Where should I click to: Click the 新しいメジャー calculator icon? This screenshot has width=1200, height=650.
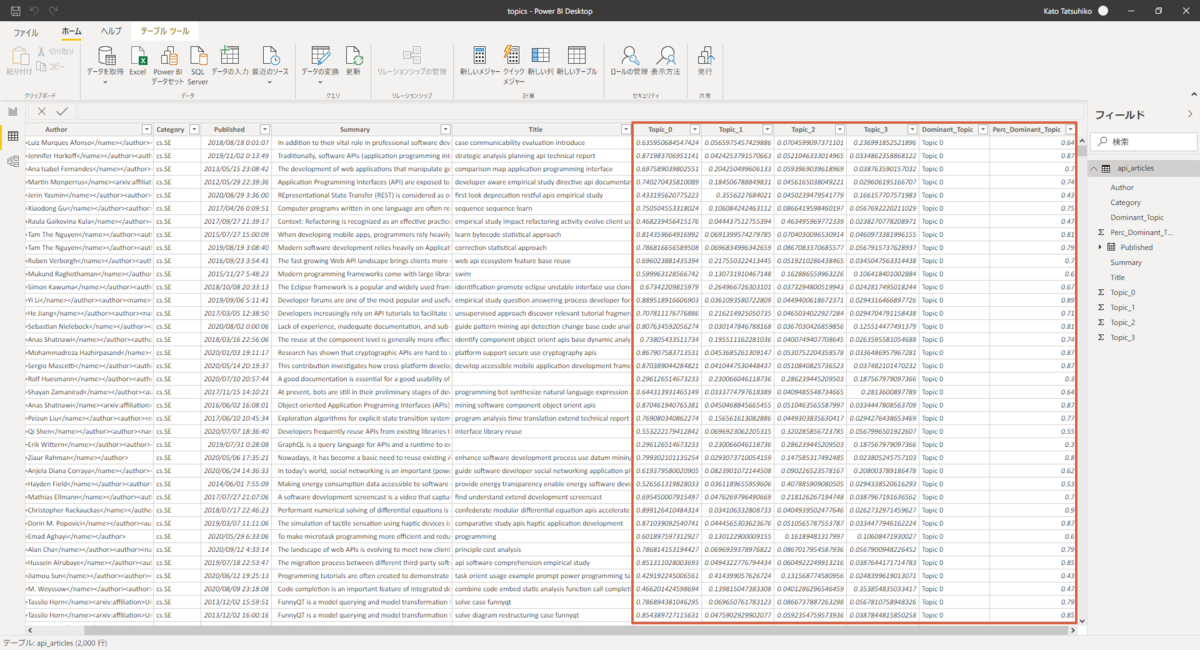(480, 55)
